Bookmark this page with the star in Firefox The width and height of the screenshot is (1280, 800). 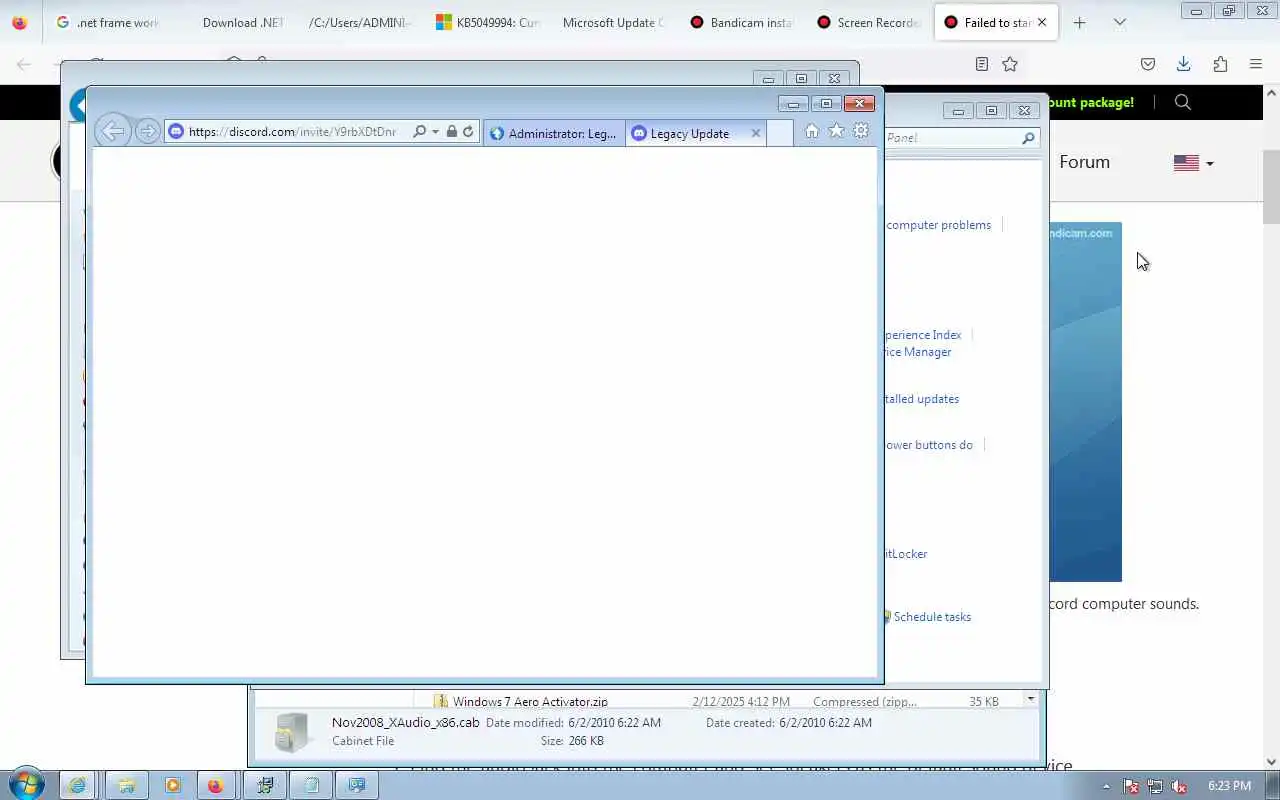(1010, 64)
